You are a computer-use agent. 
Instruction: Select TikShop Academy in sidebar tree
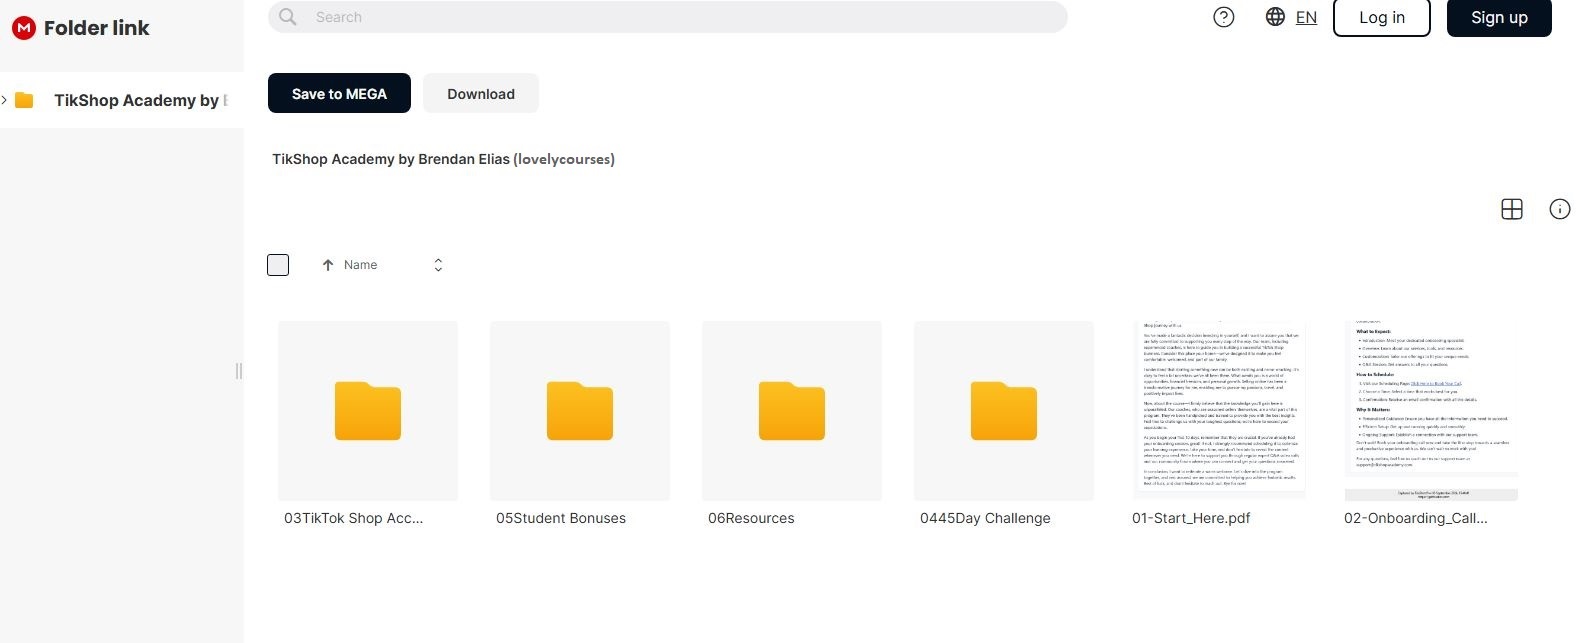tap(136, 100)
